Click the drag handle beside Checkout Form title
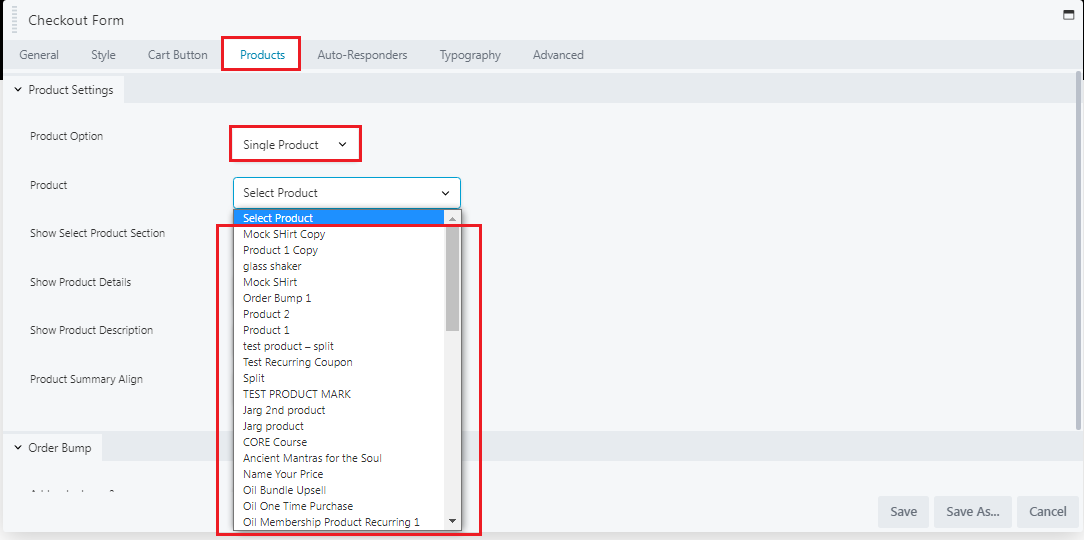1084x540 pixels. click(14, 20)
